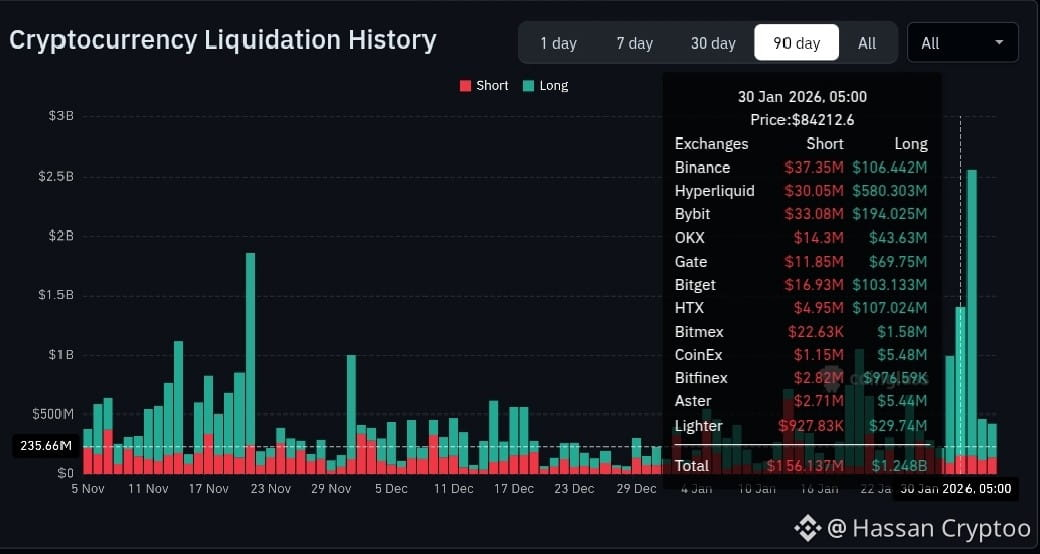
Task: Click the Cryptocurrency Liquidation History title
Action: coord(223,40)
